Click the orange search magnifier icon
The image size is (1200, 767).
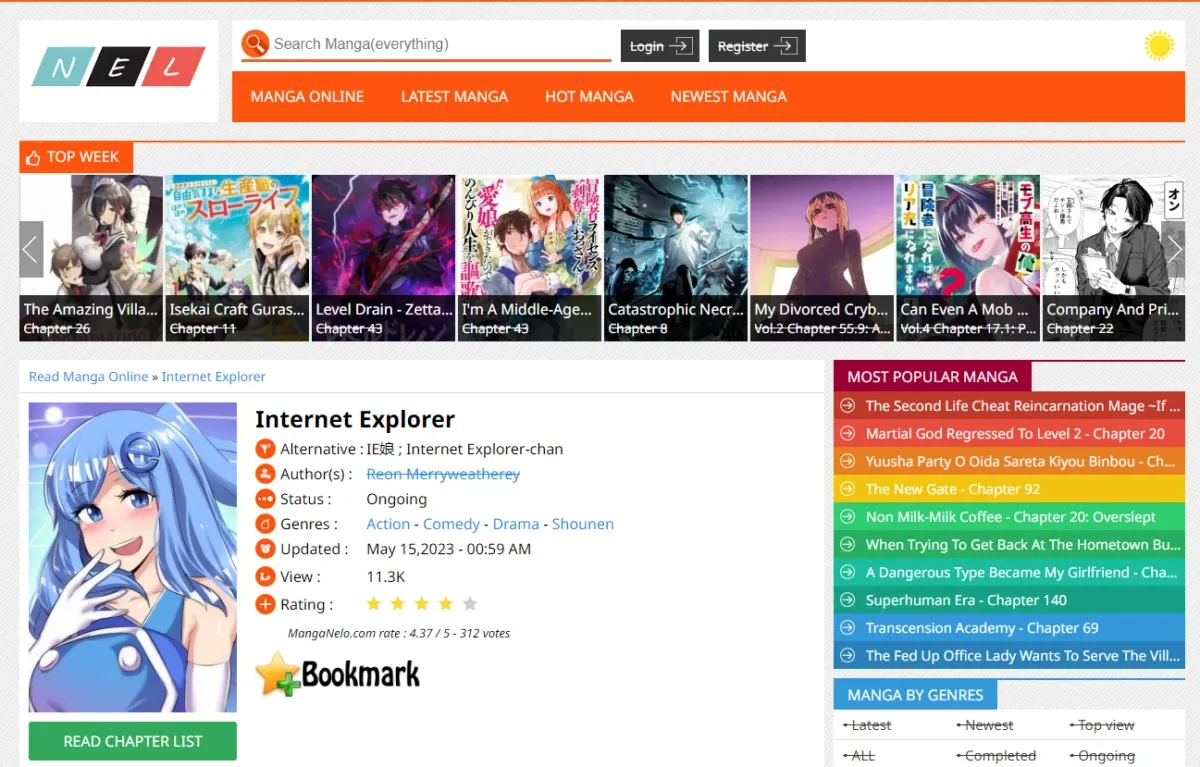coord(255,44)
